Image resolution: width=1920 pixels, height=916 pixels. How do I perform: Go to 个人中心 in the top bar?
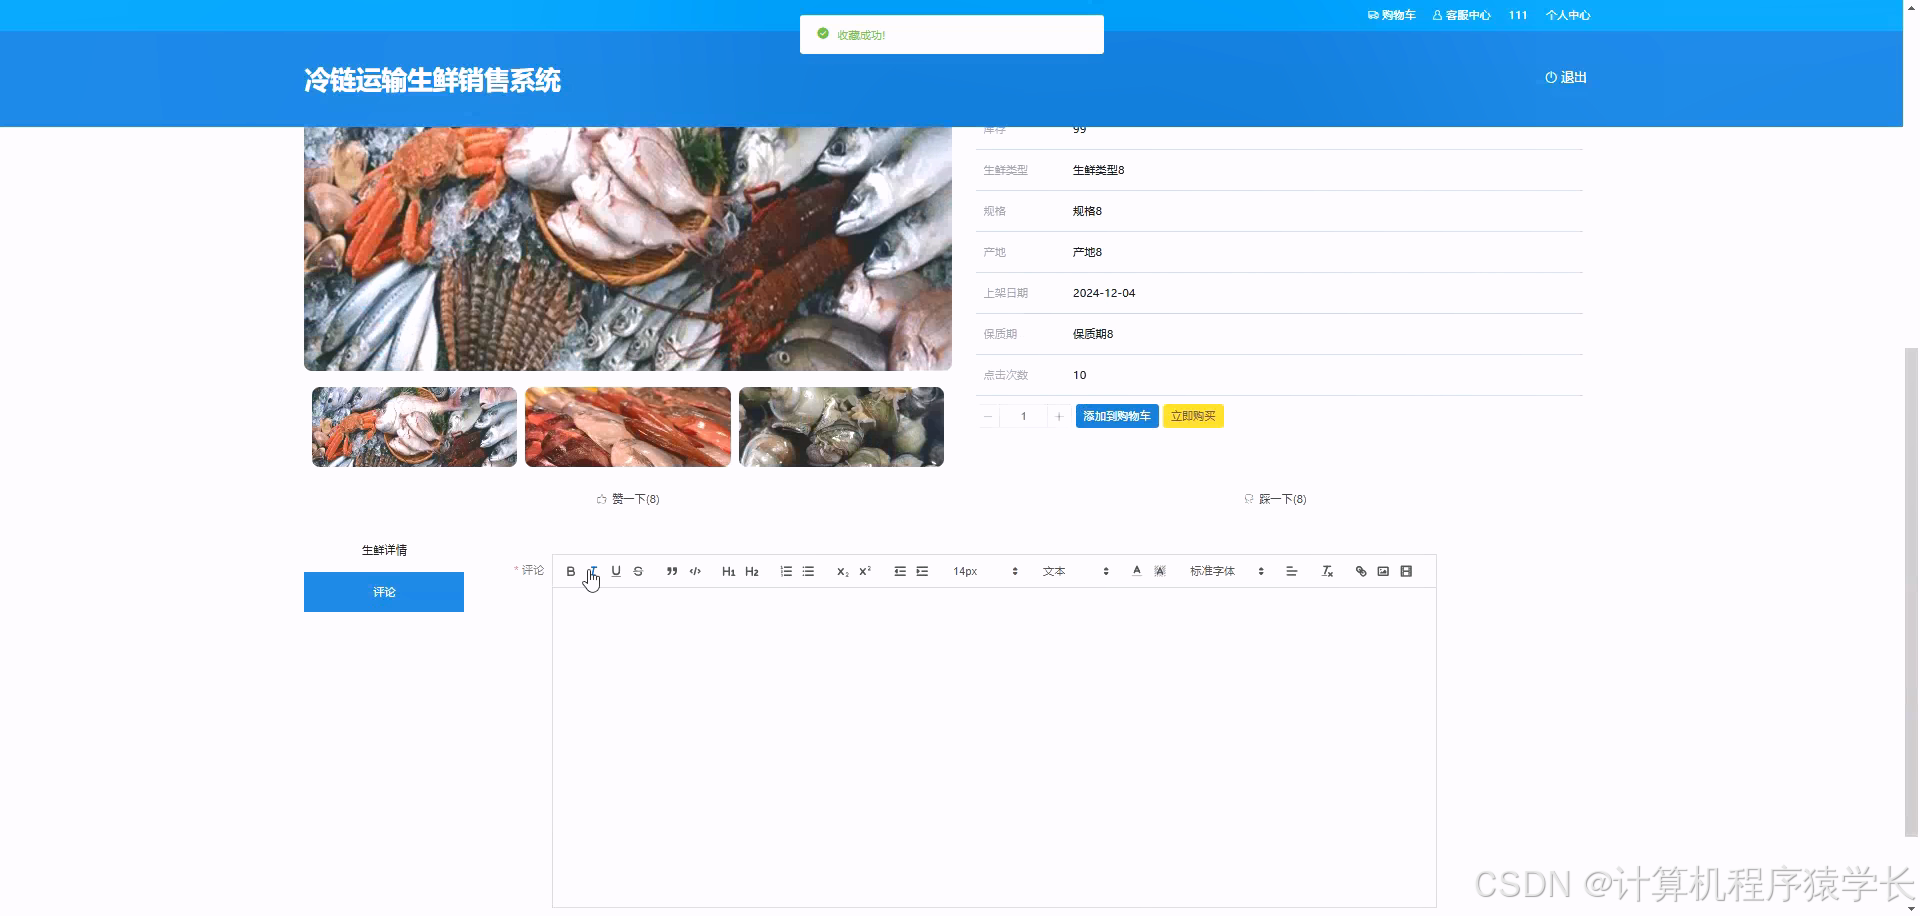coord(1567,15)
